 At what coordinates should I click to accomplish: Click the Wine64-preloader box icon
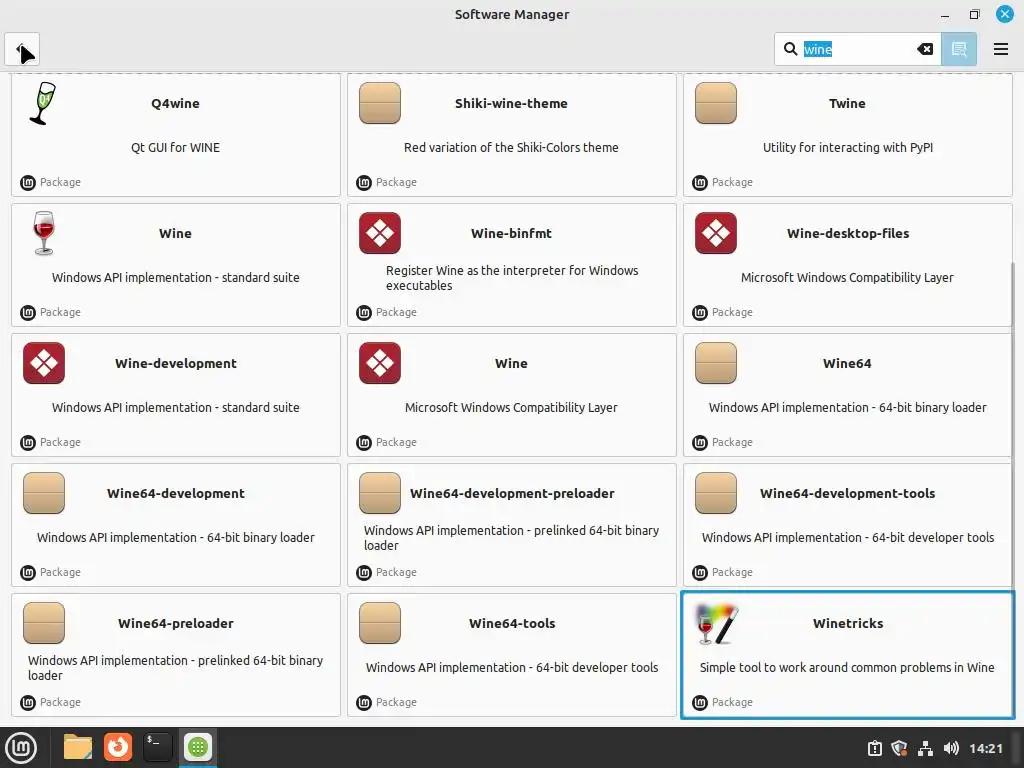click(x=44, y=623)
